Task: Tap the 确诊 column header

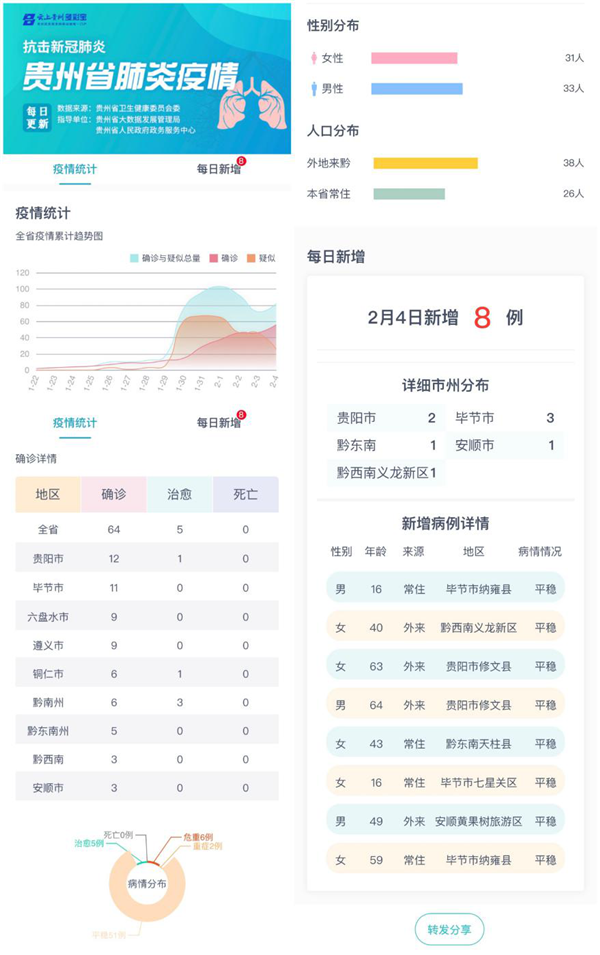Action: click(114, 495)
